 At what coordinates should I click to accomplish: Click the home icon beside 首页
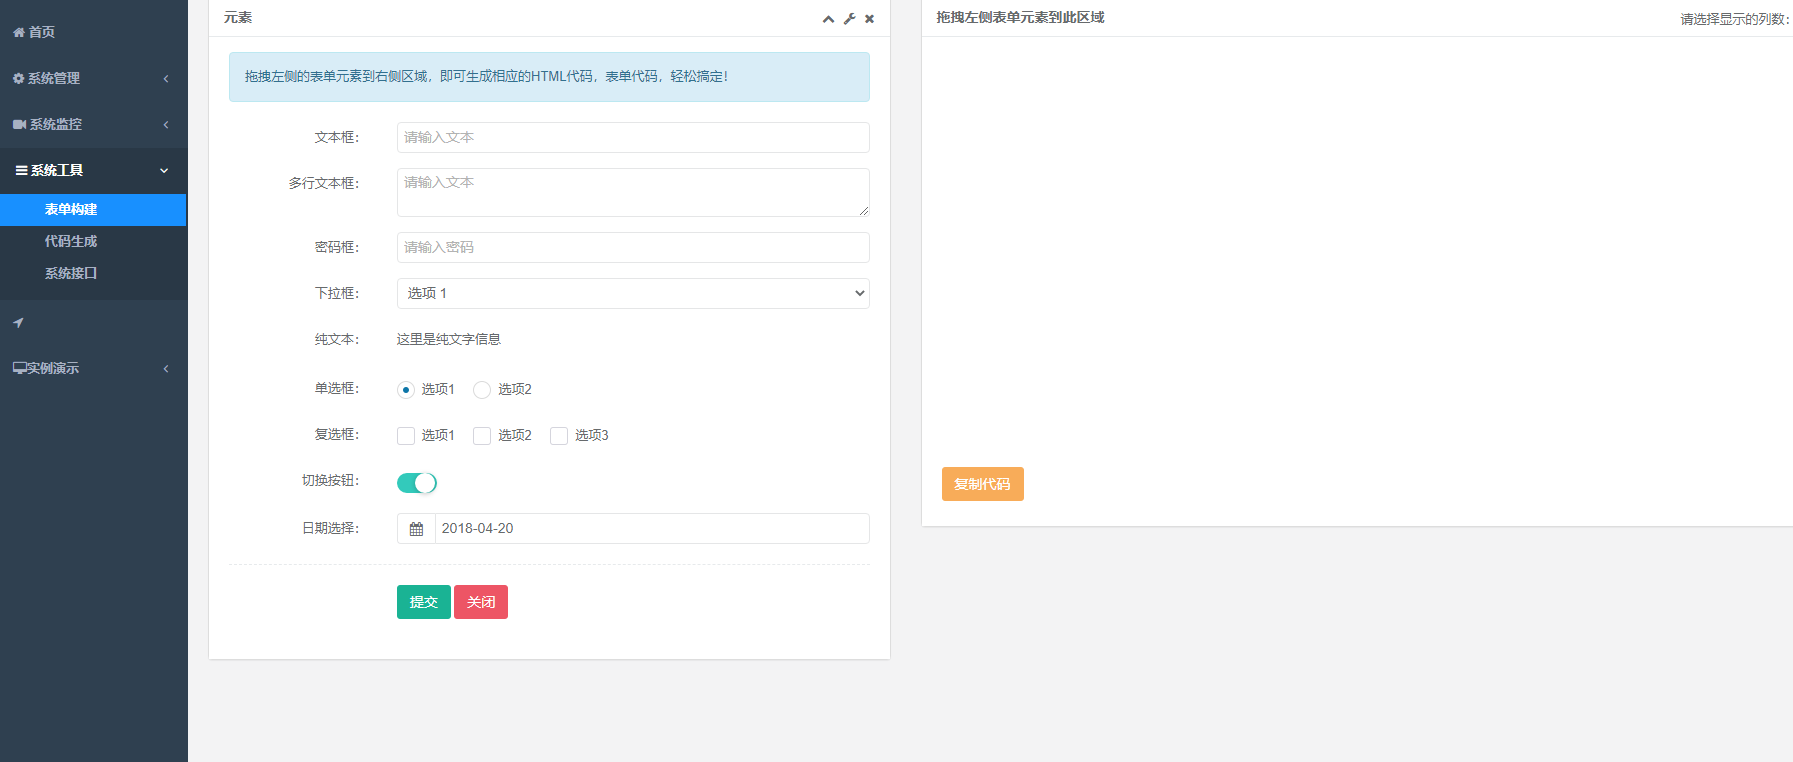point(19,32)
